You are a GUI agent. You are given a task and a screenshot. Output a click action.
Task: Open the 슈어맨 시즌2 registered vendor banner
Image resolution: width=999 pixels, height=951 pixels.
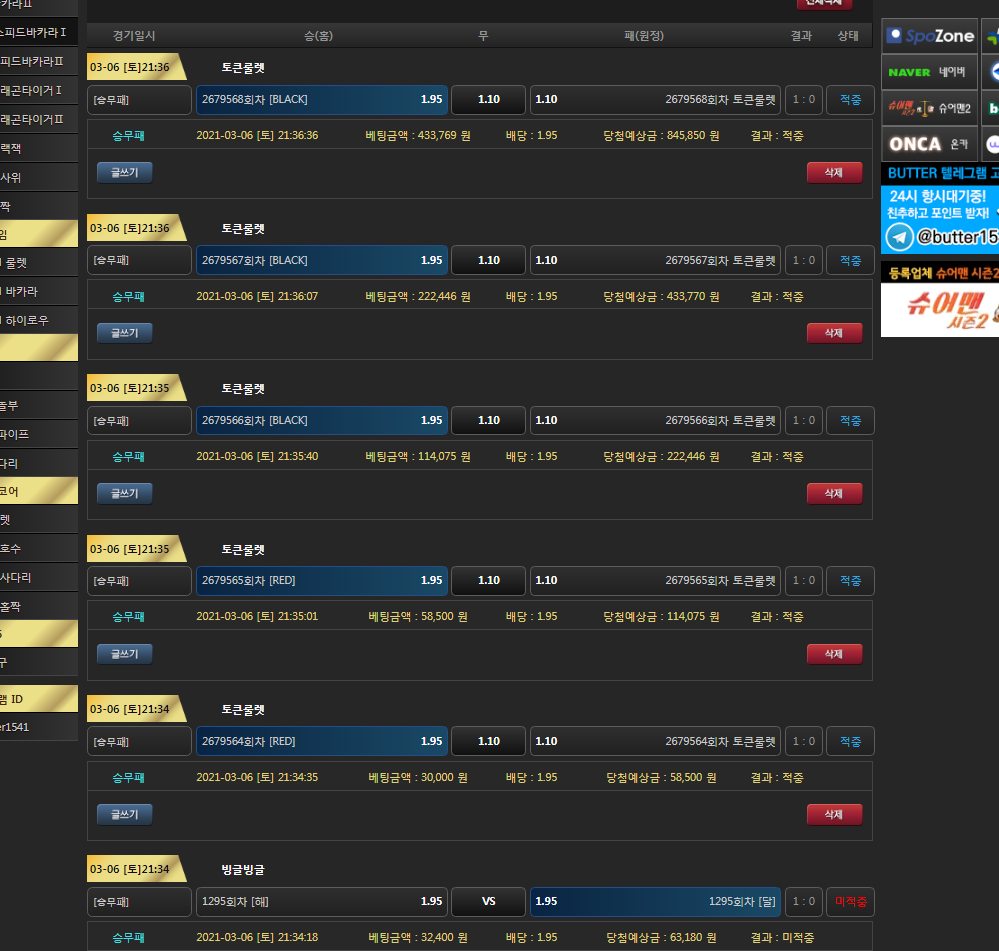939,309
